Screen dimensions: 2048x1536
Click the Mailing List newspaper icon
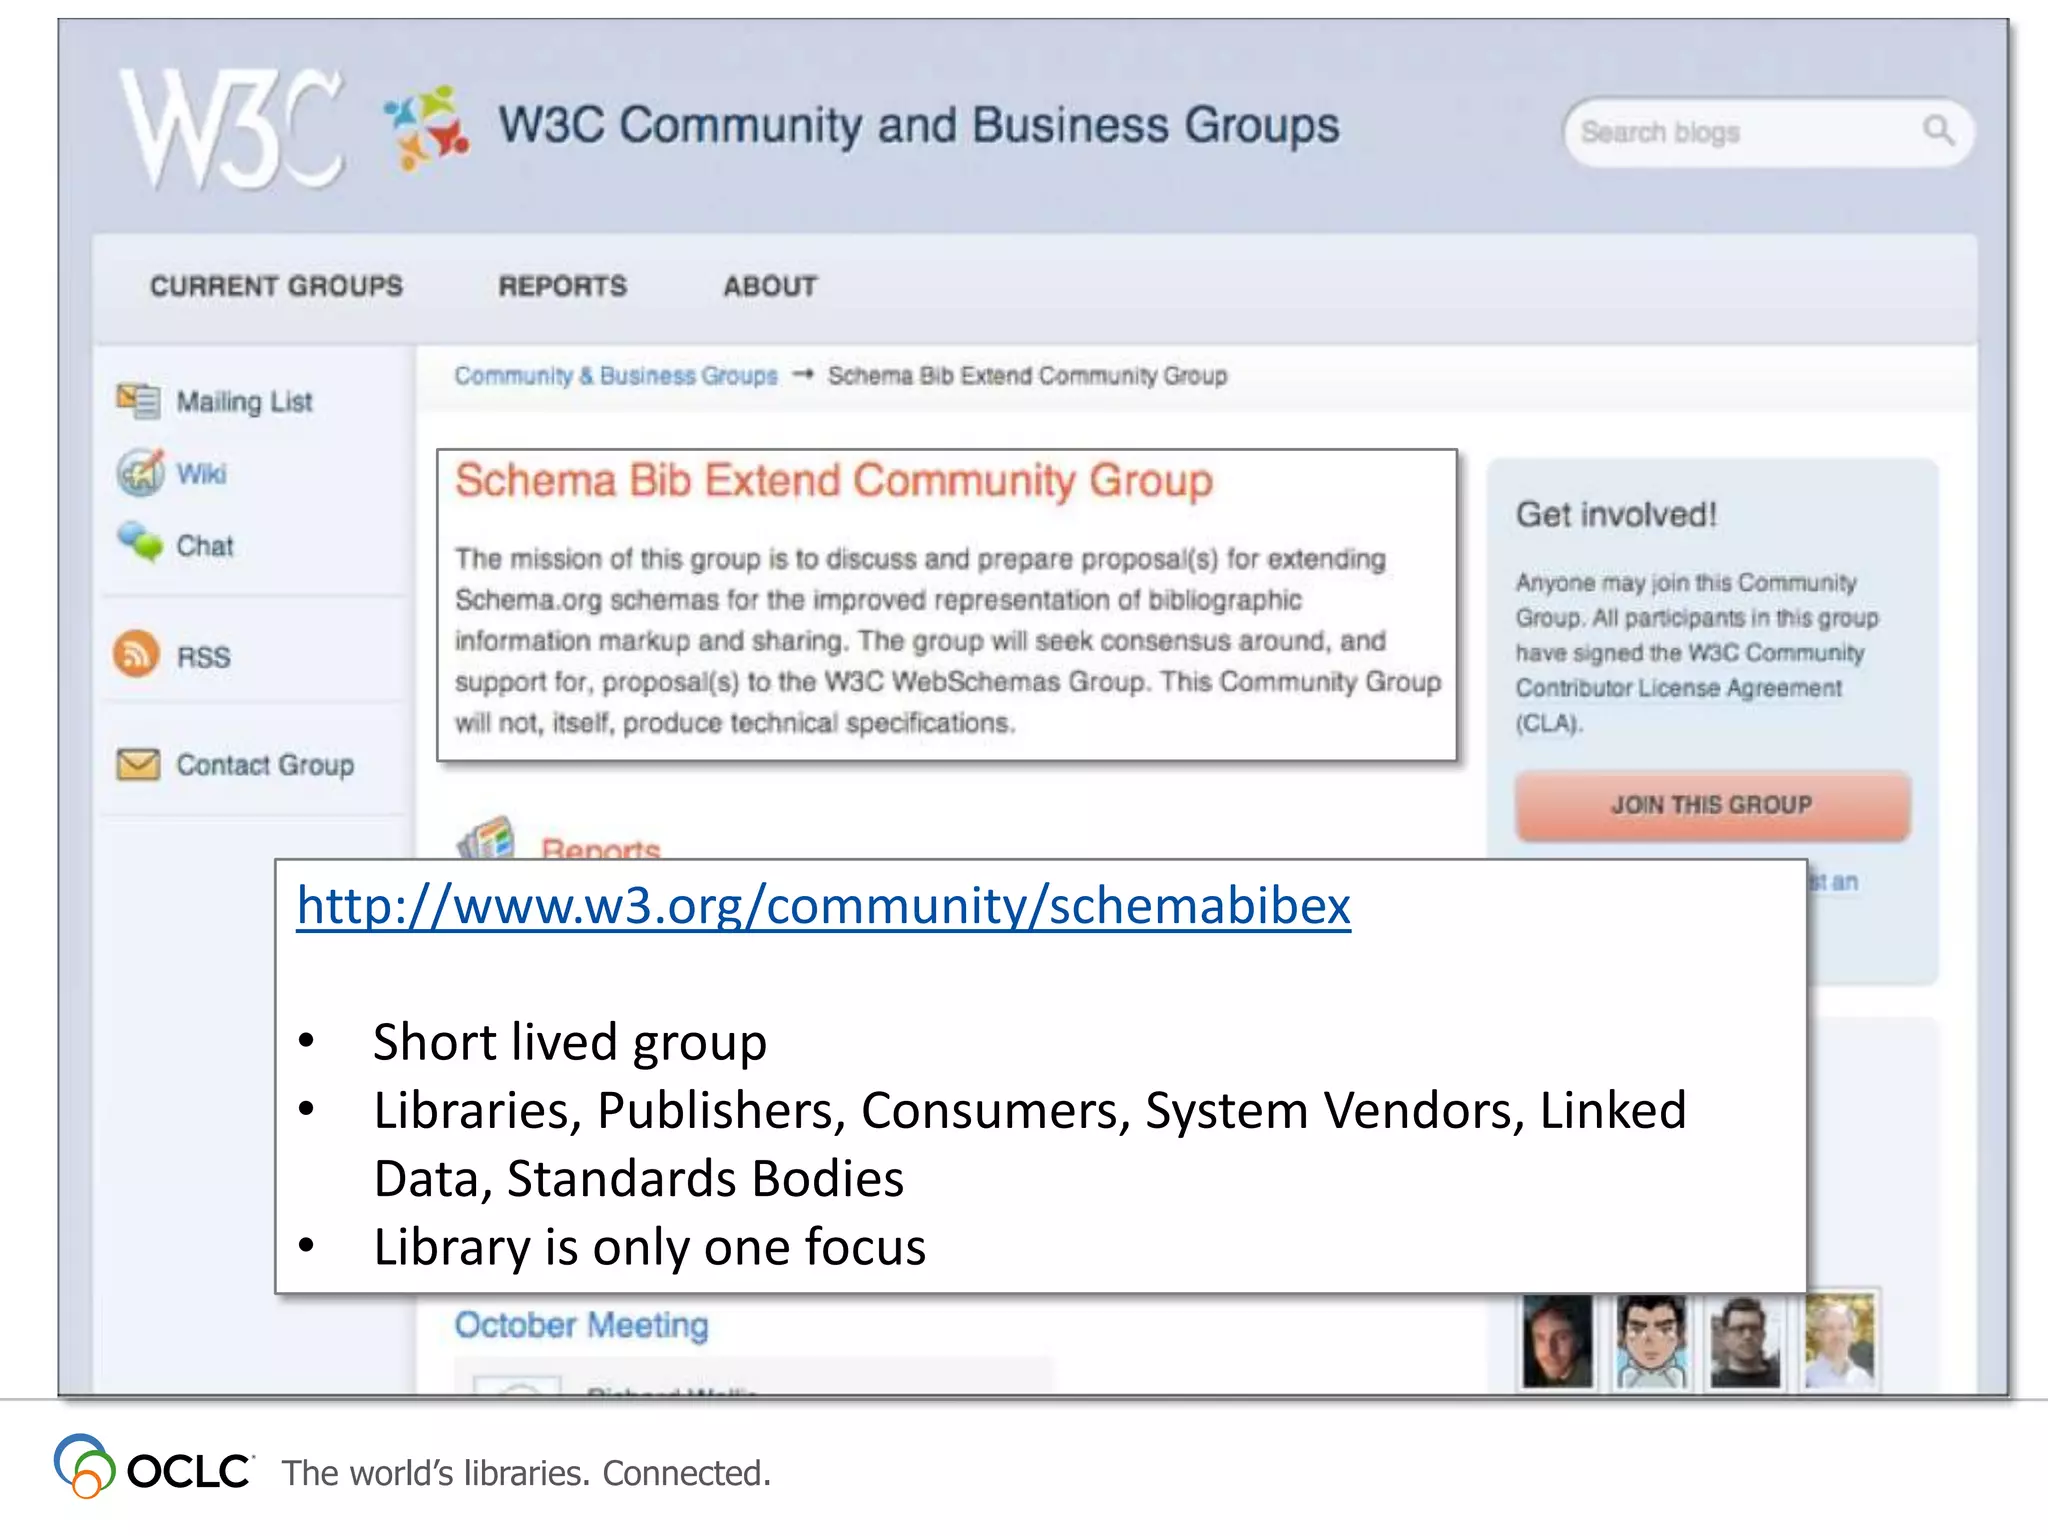click(138, 400)
